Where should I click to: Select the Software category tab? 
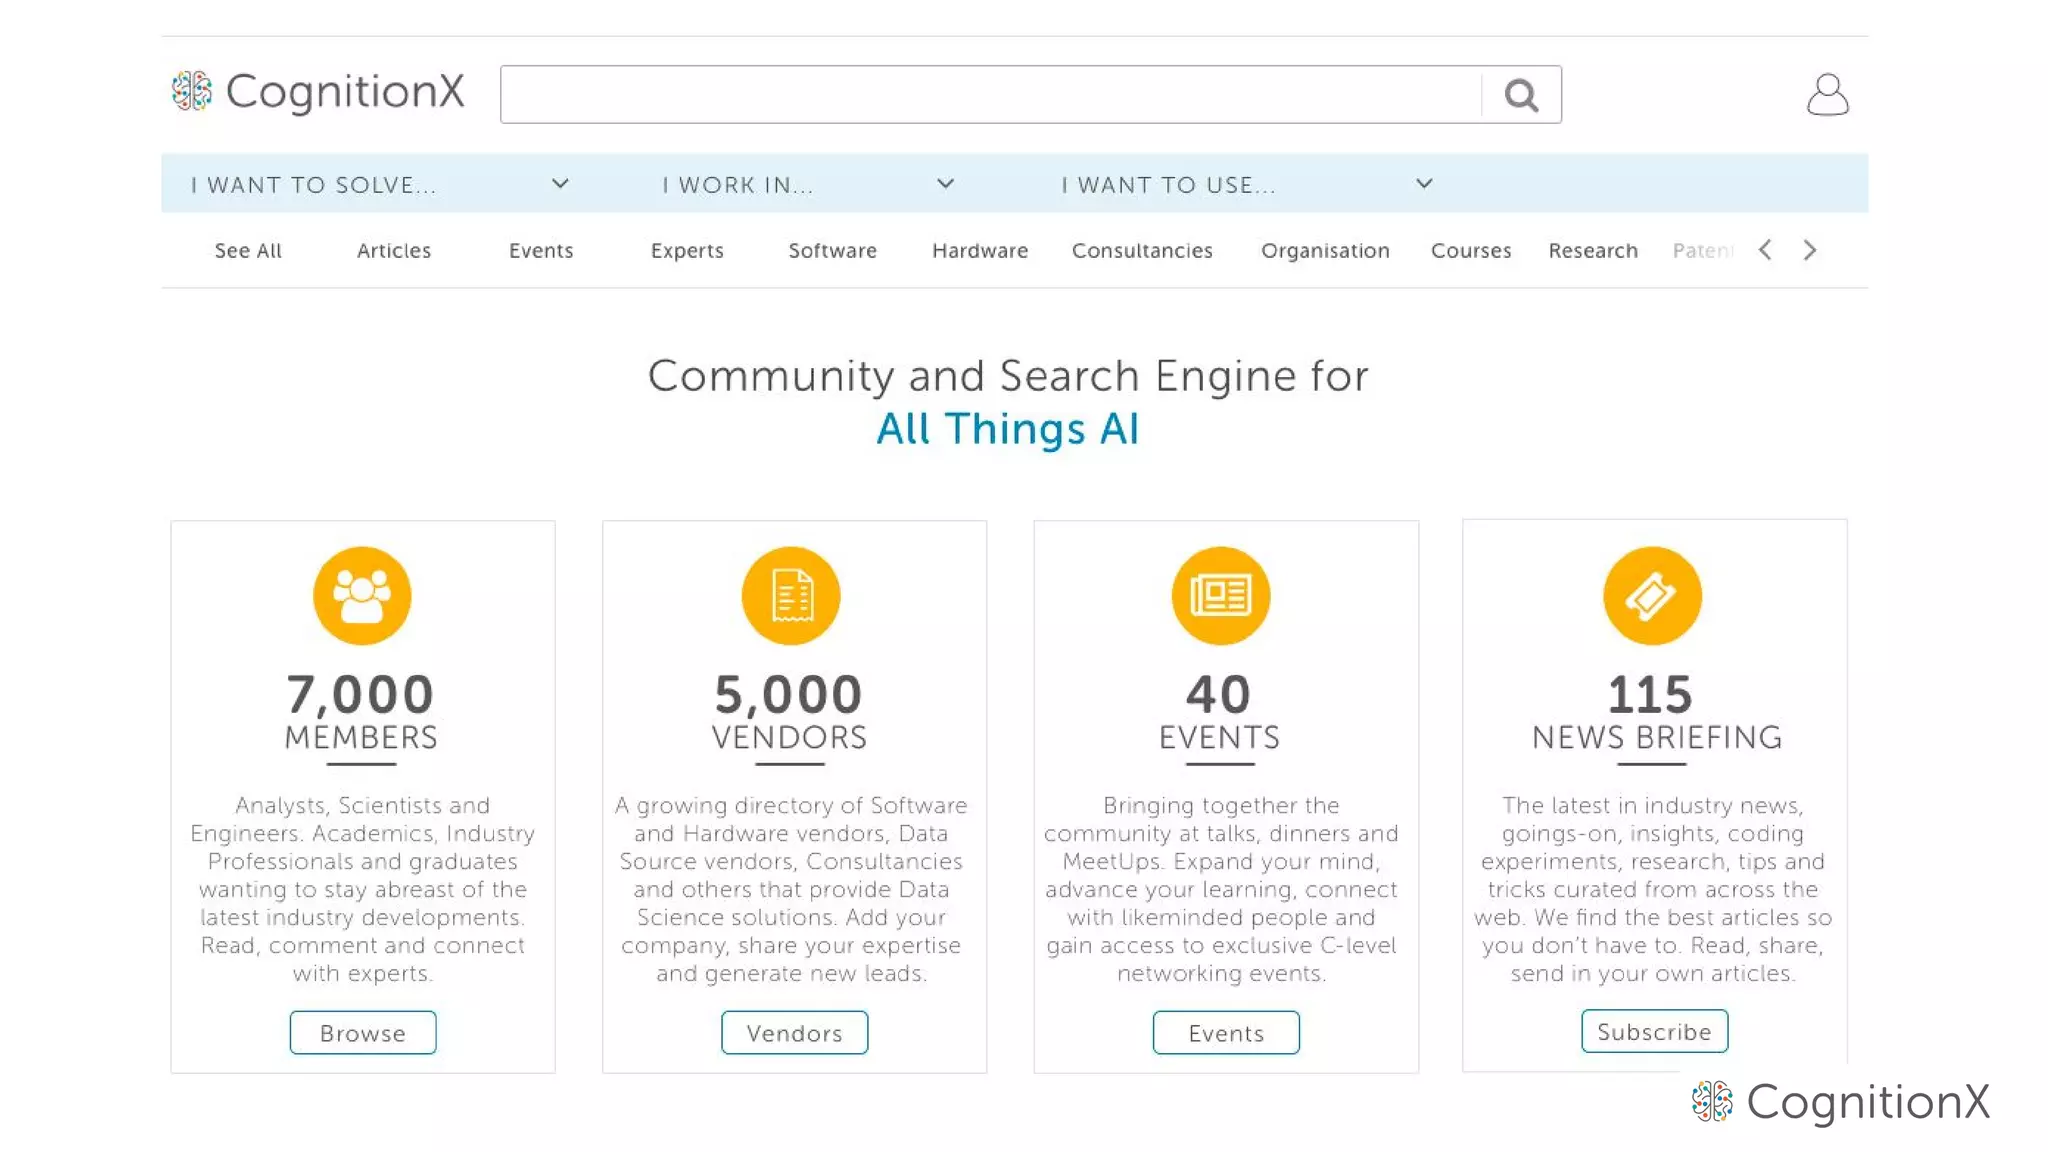[x=832, y=251]
